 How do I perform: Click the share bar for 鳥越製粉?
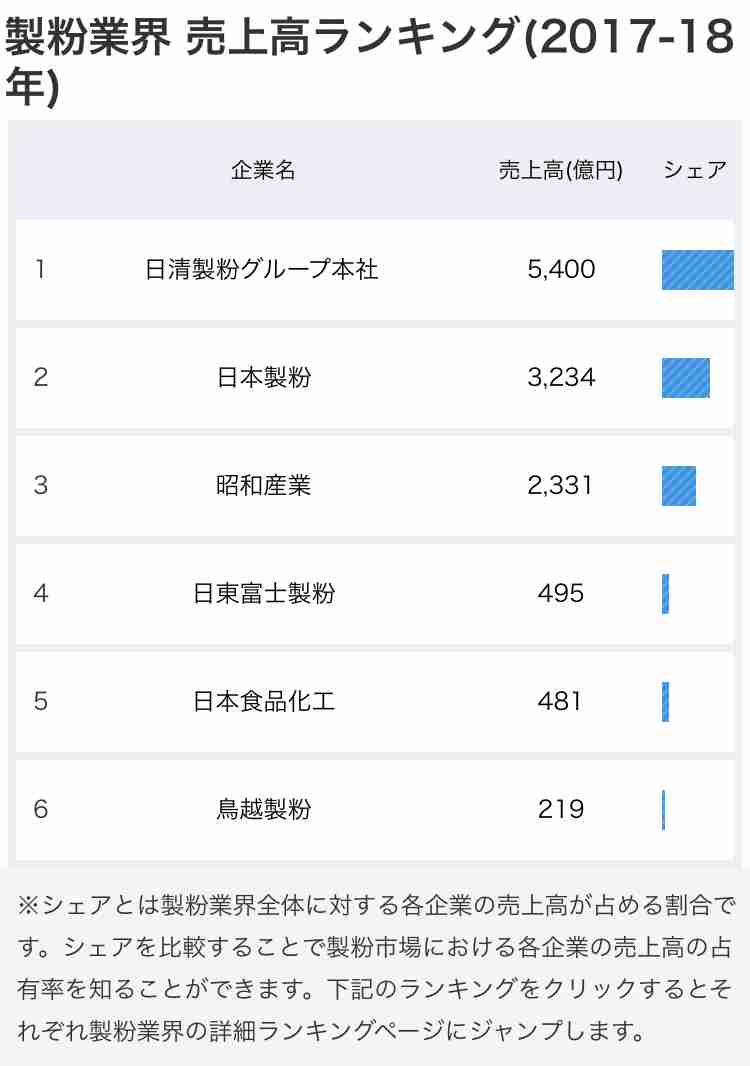coord(664,810)
